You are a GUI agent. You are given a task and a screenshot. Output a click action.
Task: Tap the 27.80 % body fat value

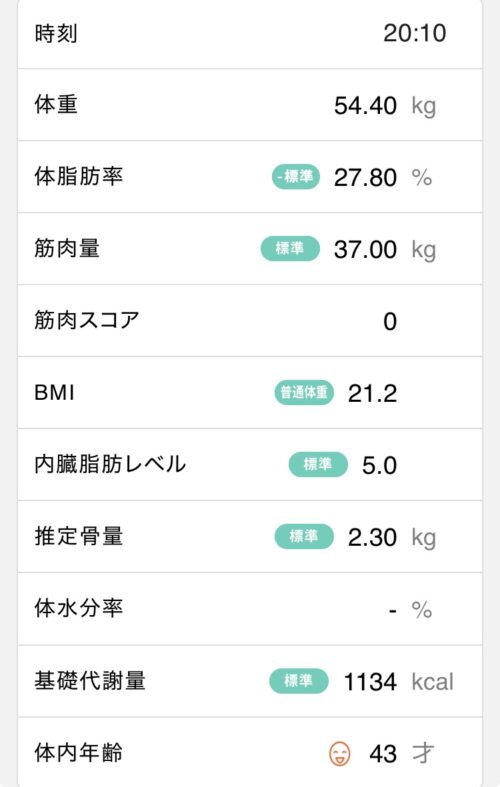[383, 178]
